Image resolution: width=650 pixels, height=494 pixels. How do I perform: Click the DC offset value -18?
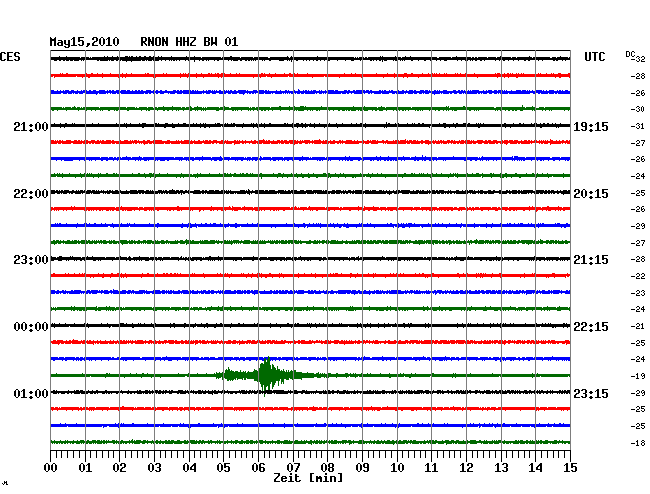coord(638,443)
